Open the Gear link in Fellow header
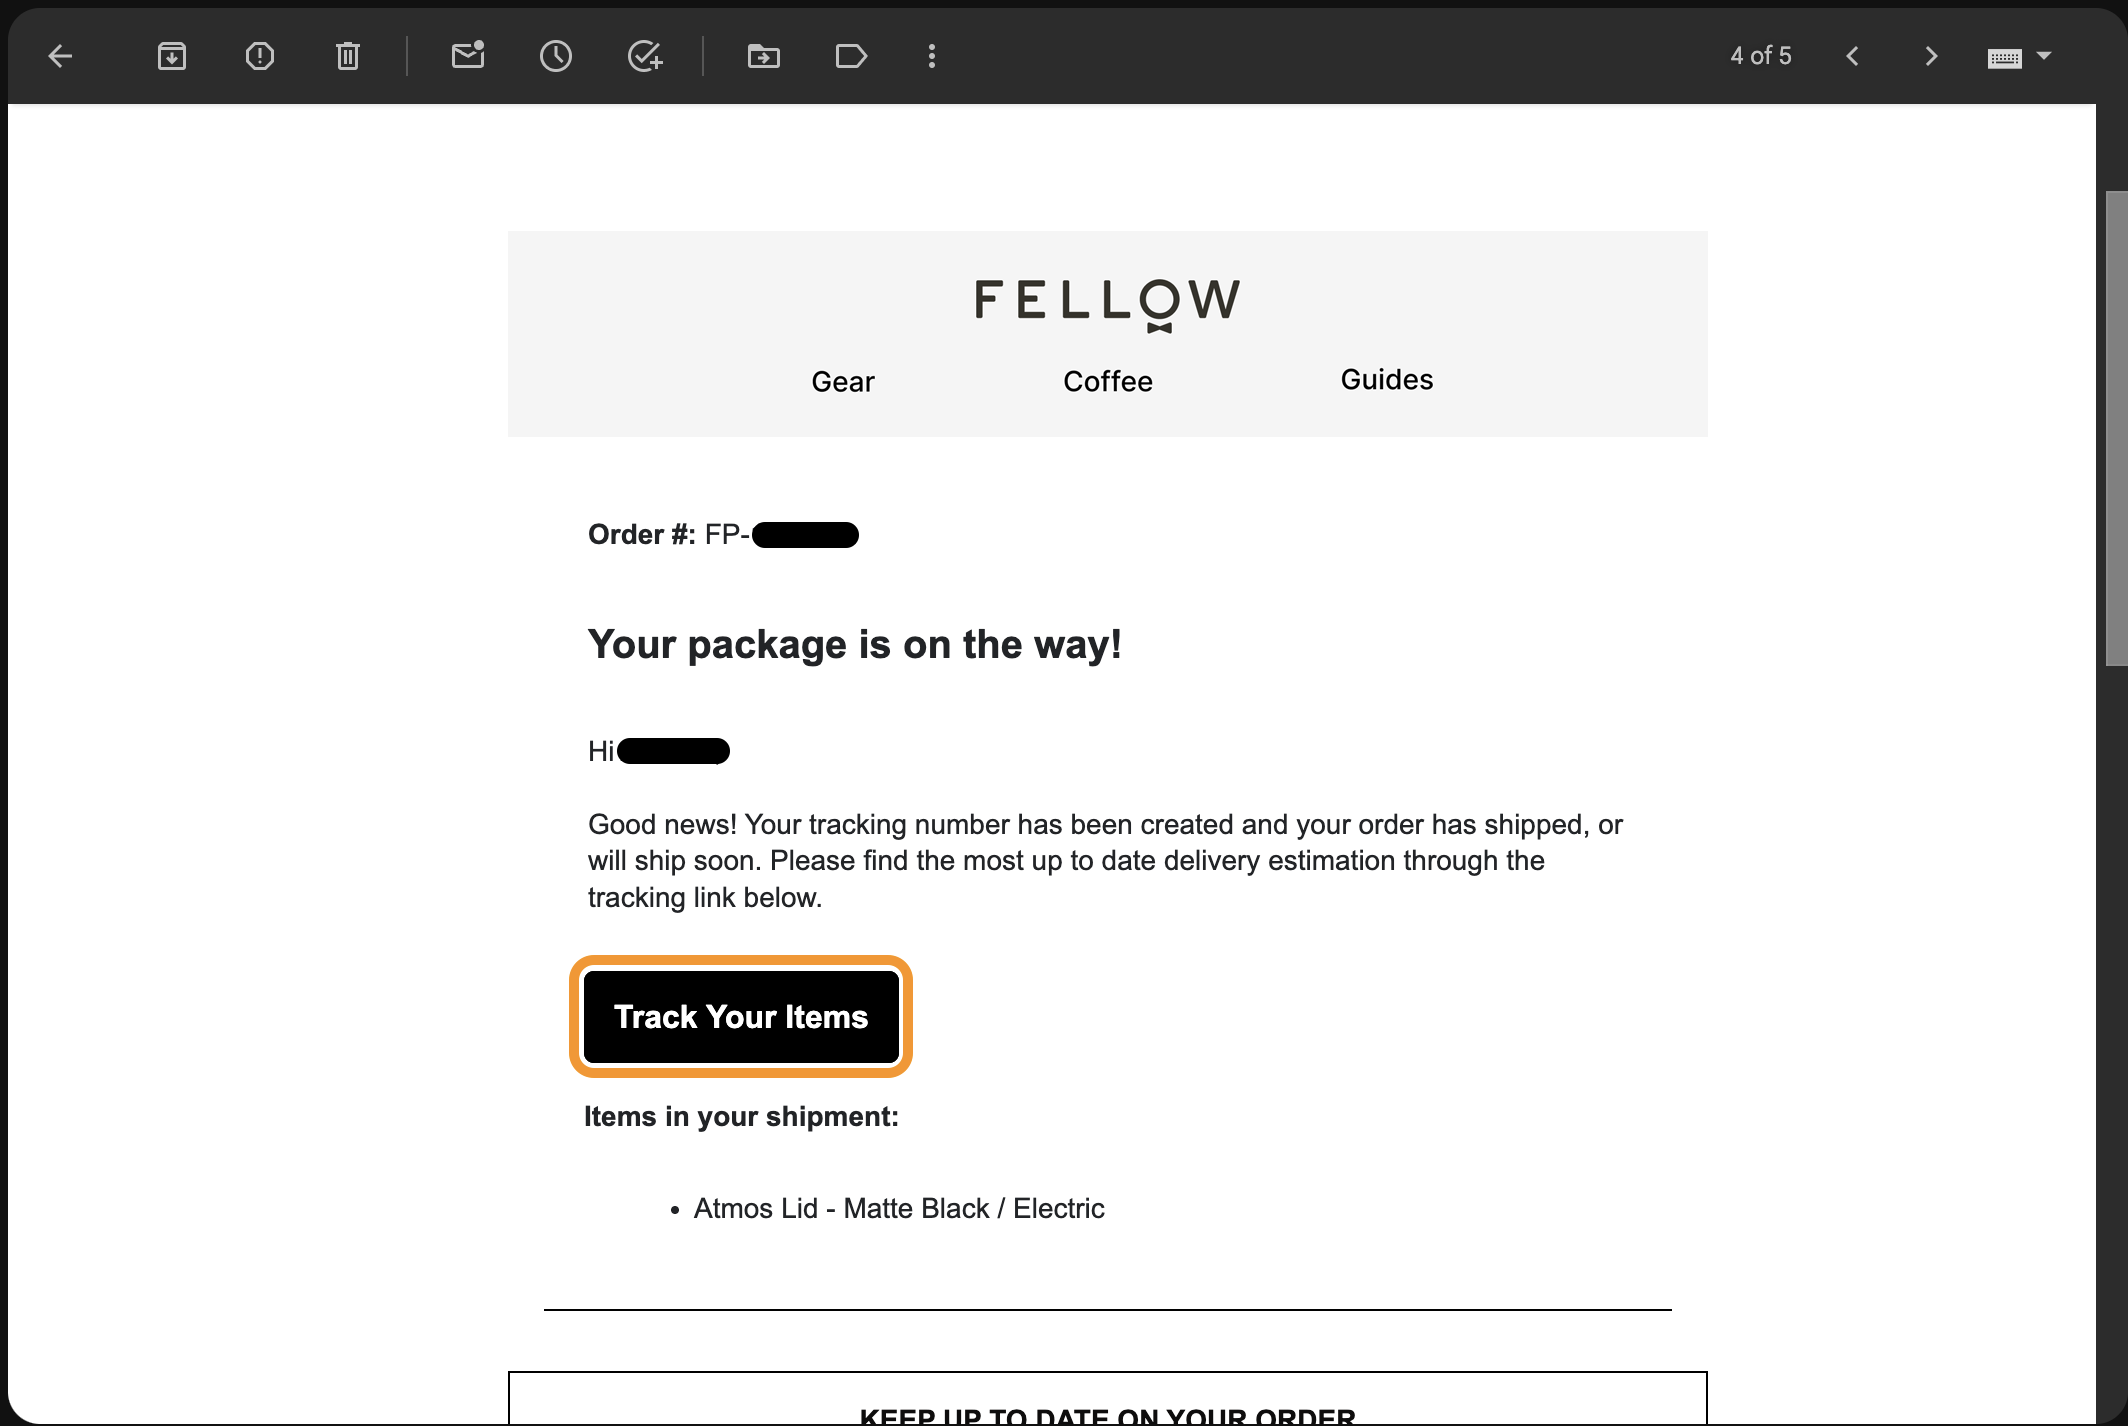Viewport: 2128px width, 1426px height. pos(843,381)
